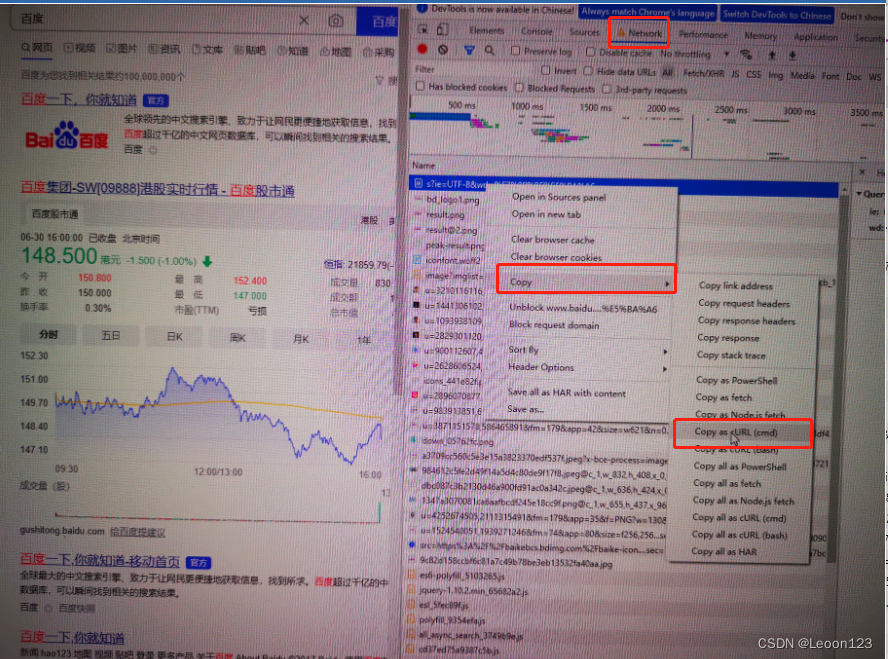Click the Baidu paw logo image
The image size is (888, 659).
(67, 136)
